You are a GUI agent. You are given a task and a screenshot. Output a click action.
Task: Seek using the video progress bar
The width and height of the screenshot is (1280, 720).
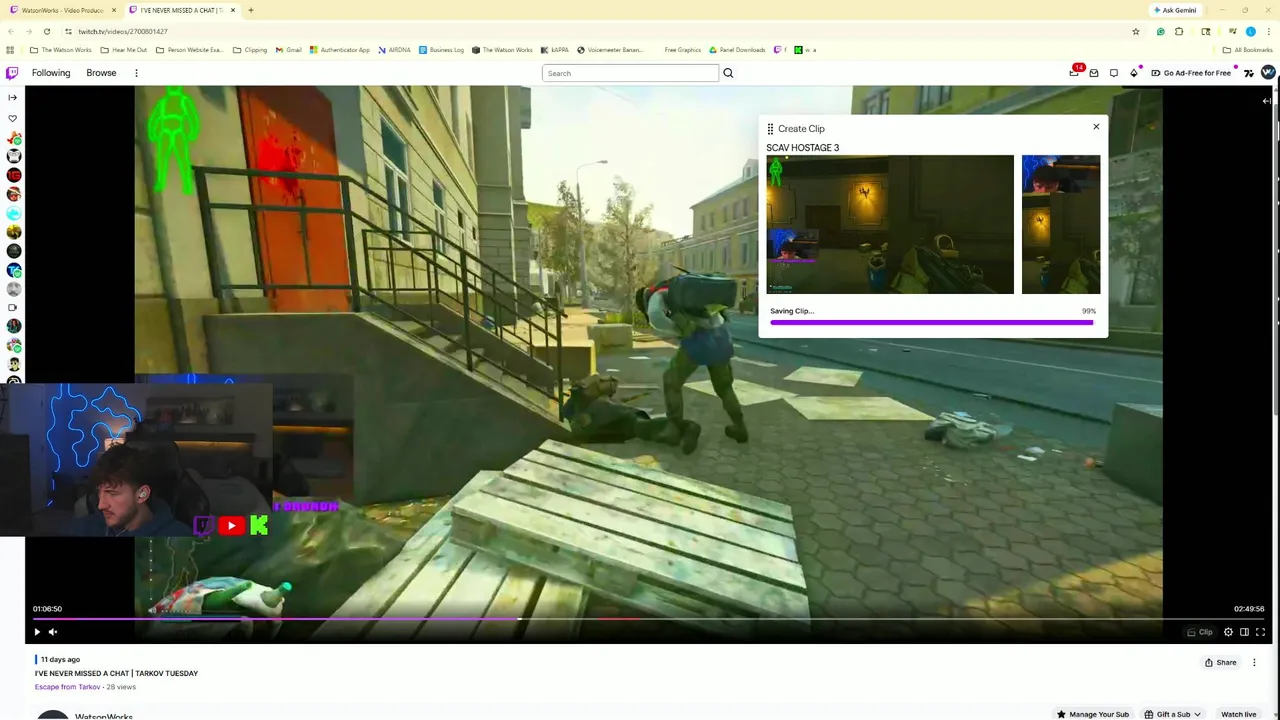point(648,619)
